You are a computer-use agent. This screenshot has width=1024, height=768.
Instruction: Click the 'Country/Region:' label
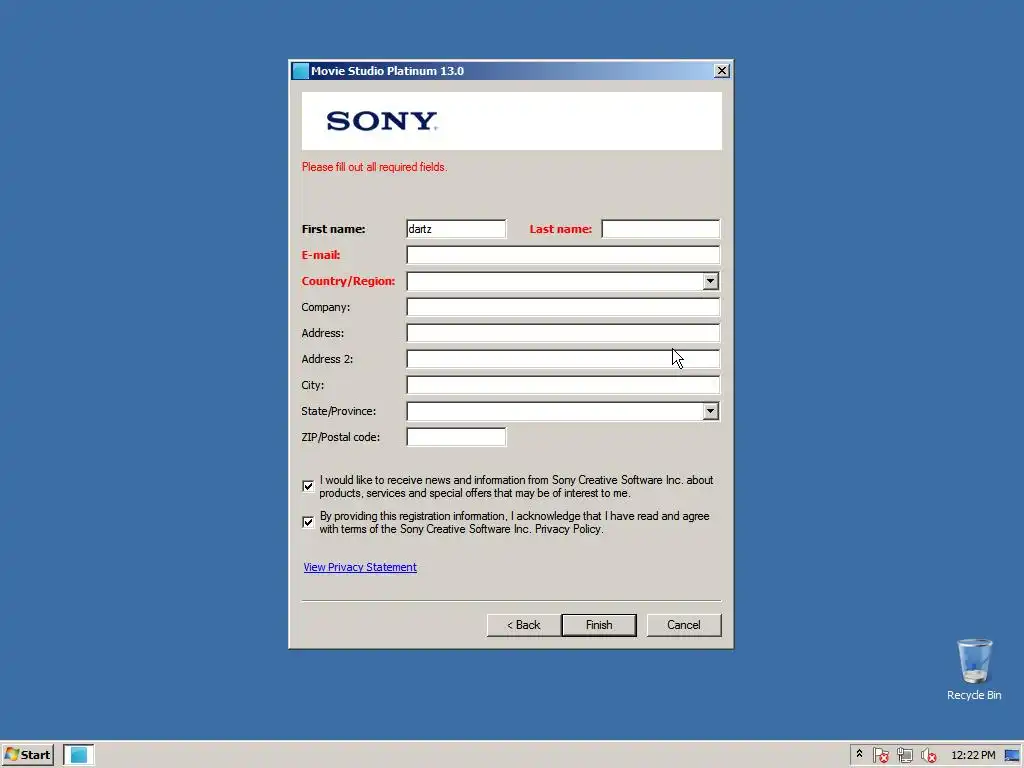[348, 281]
